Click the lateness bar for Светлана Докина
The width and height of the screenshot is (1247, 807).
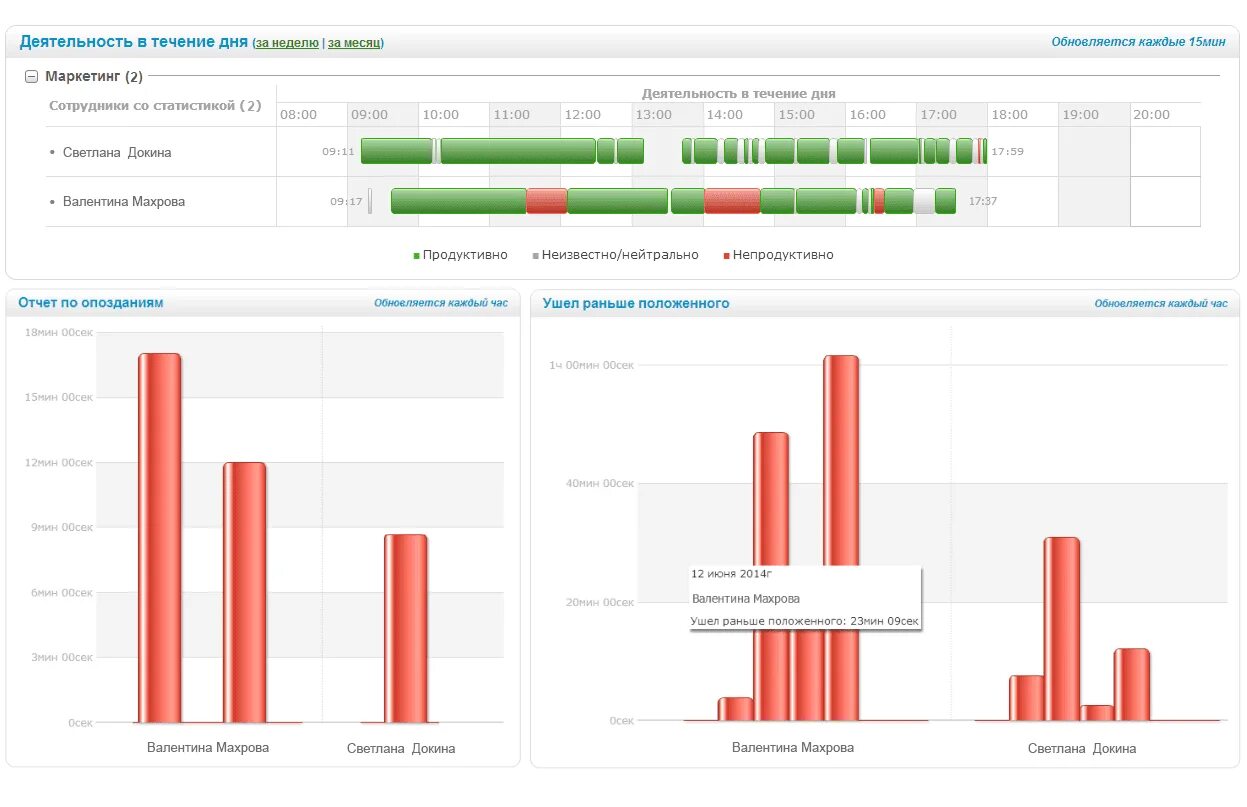pos(405,628)
